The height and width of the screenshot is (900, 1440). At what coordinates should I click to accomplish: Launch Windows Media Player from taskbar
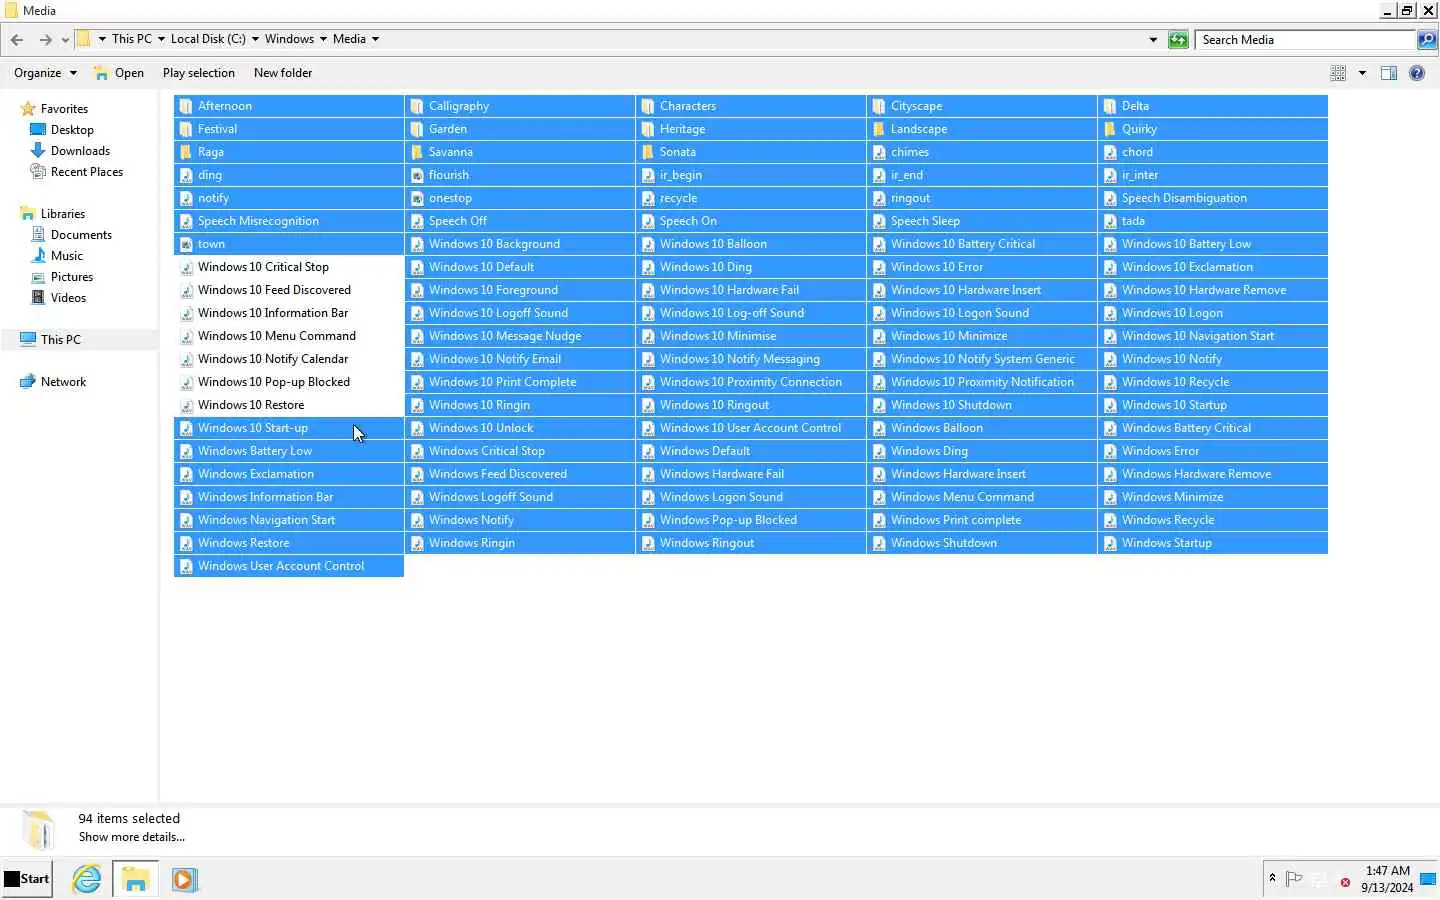point(184,879)
